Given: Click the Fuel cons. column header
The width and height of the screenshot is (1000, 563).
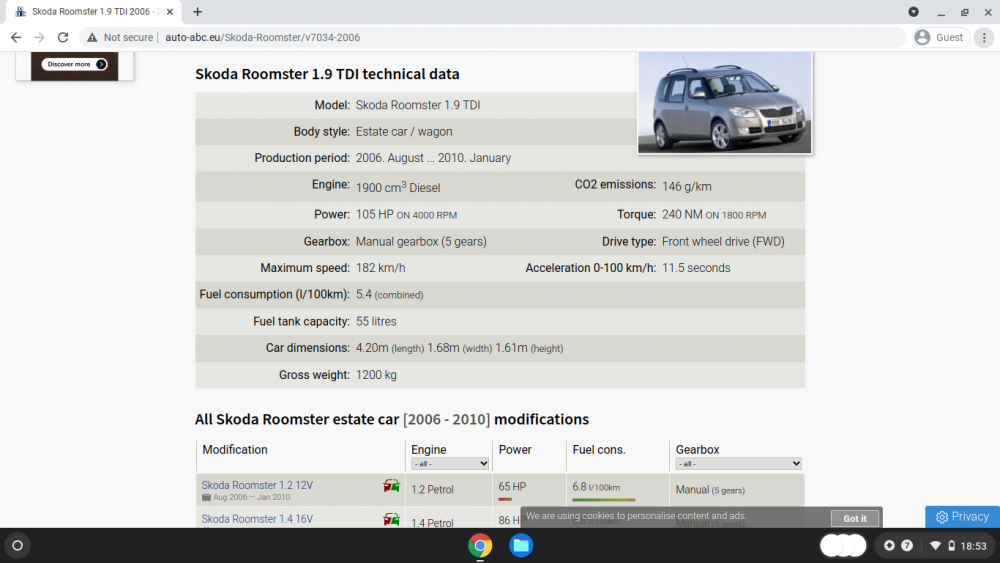Looking at the screenshot, I should 598,450.
